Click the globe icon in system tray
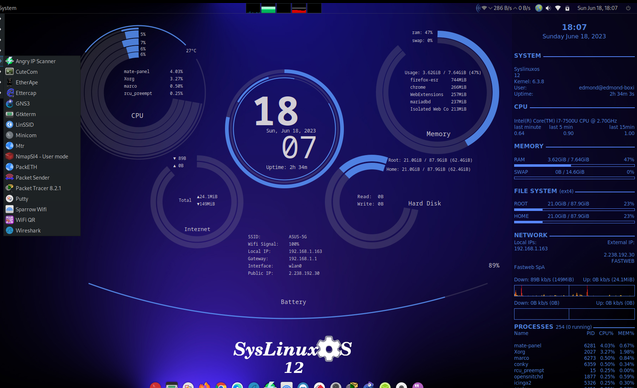Screen dimensions: 637x388 [539, 8]
